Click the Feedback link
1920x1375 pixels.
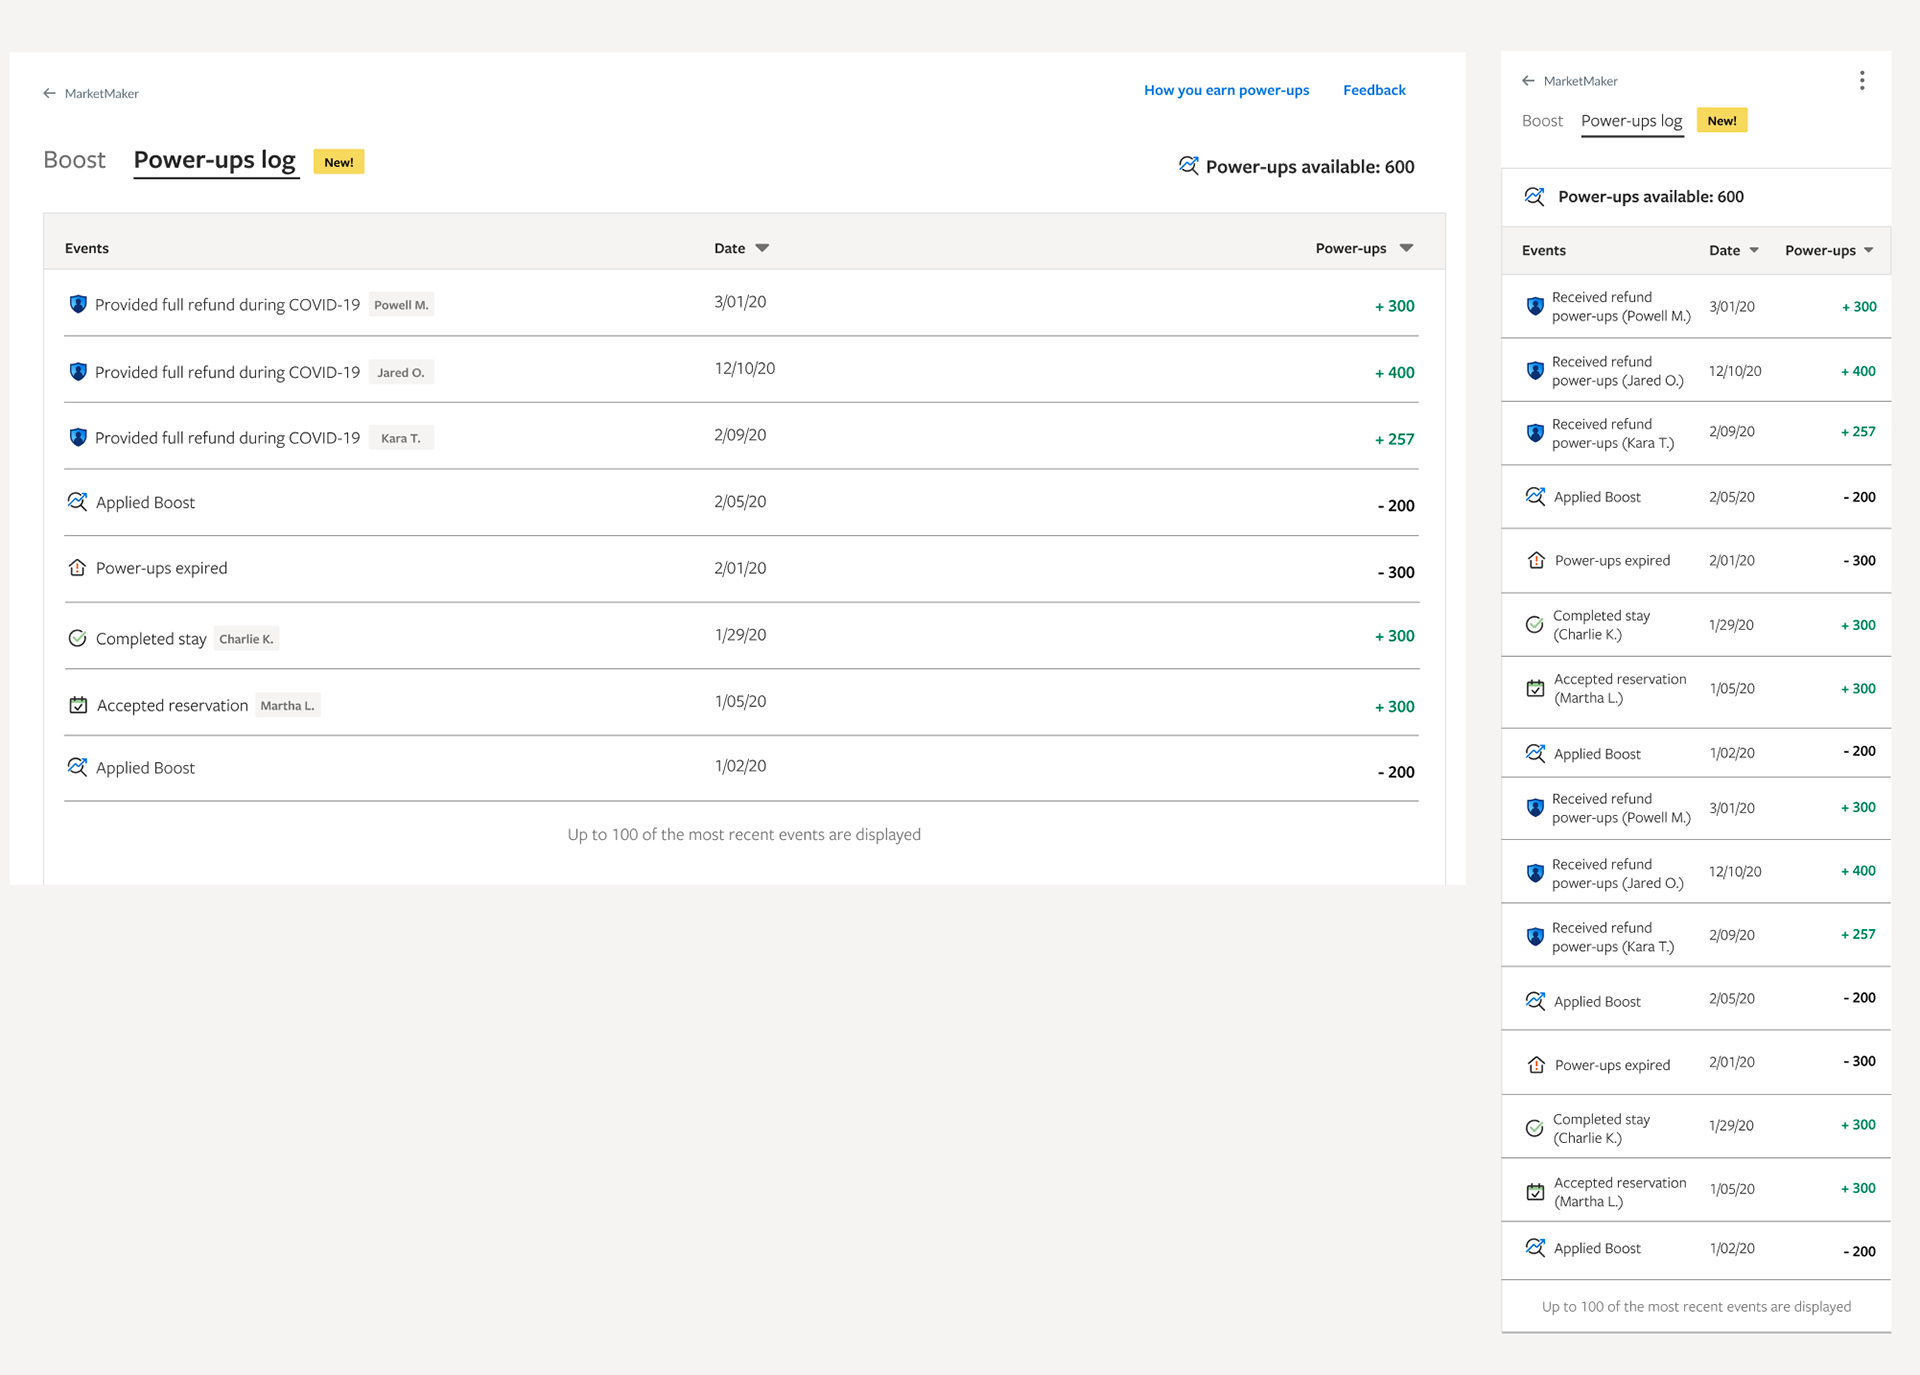point(1374,90)
